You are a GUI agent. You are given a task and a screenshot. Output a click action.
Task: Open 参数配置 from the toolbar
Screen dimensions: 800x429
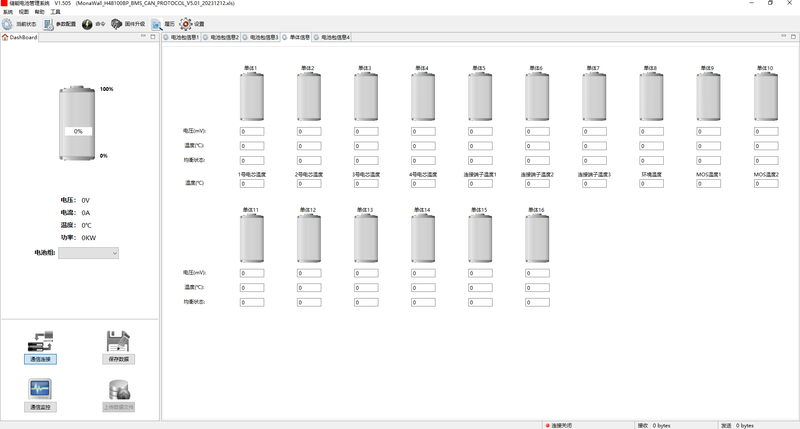(x=47, y=24)
